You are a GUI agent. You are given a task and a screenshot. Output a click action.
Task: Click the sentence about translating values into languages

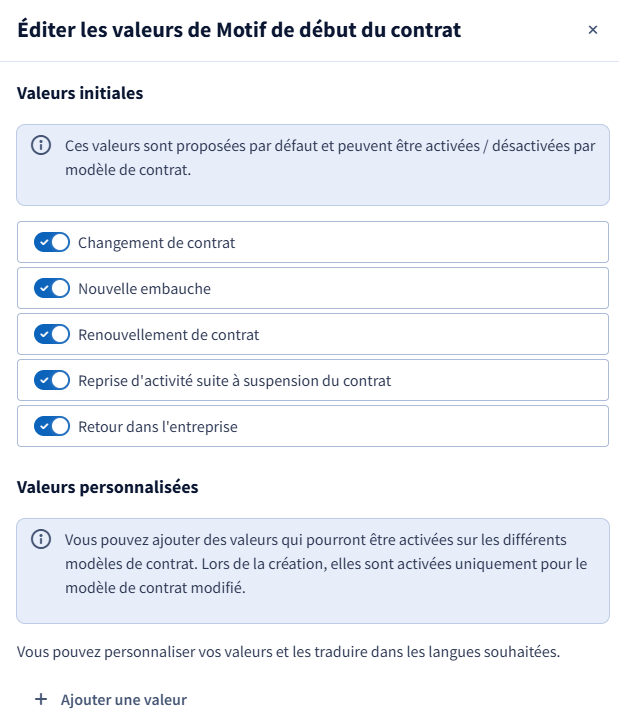pyautogui.click(x=288, y=652)
